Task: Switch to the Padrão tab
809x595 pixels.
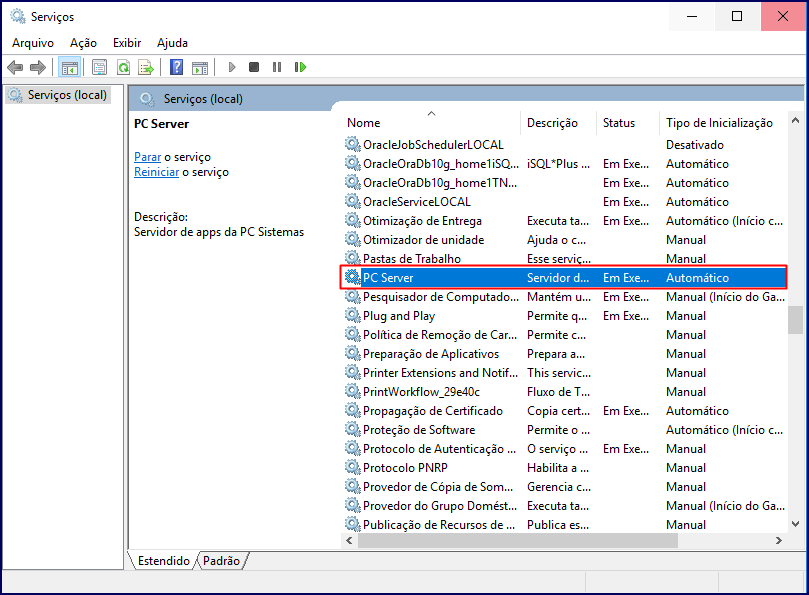Action: [x=222, y=561]
